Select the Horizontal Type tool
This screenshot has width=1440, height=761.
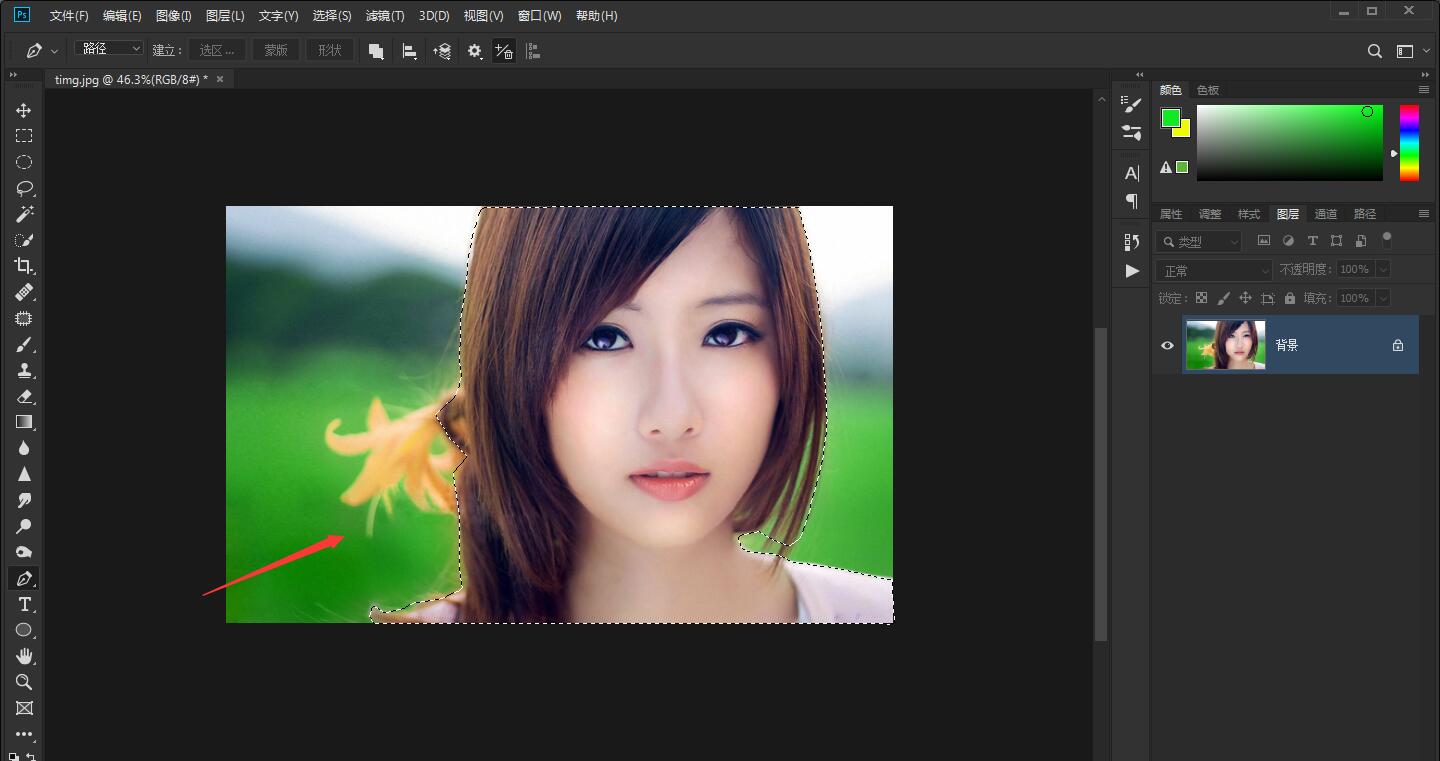pyautogui.click(x=24, y=604)
